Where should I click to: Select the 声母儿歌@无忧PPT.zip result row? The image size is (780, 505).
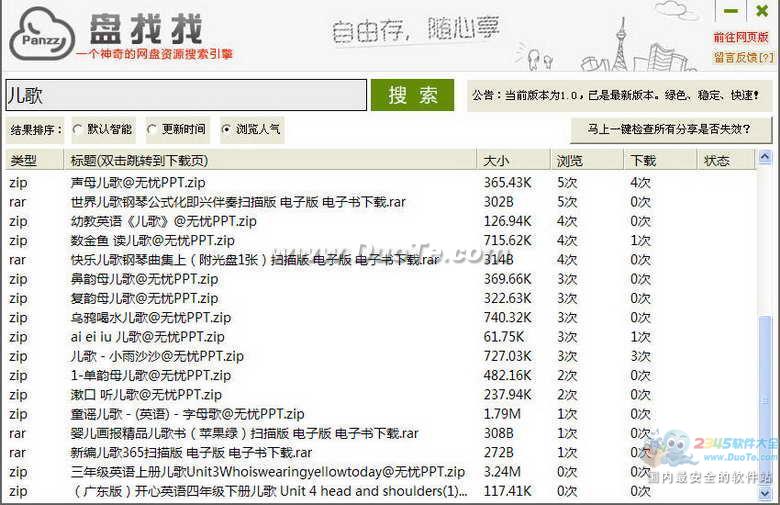point(138,183)
